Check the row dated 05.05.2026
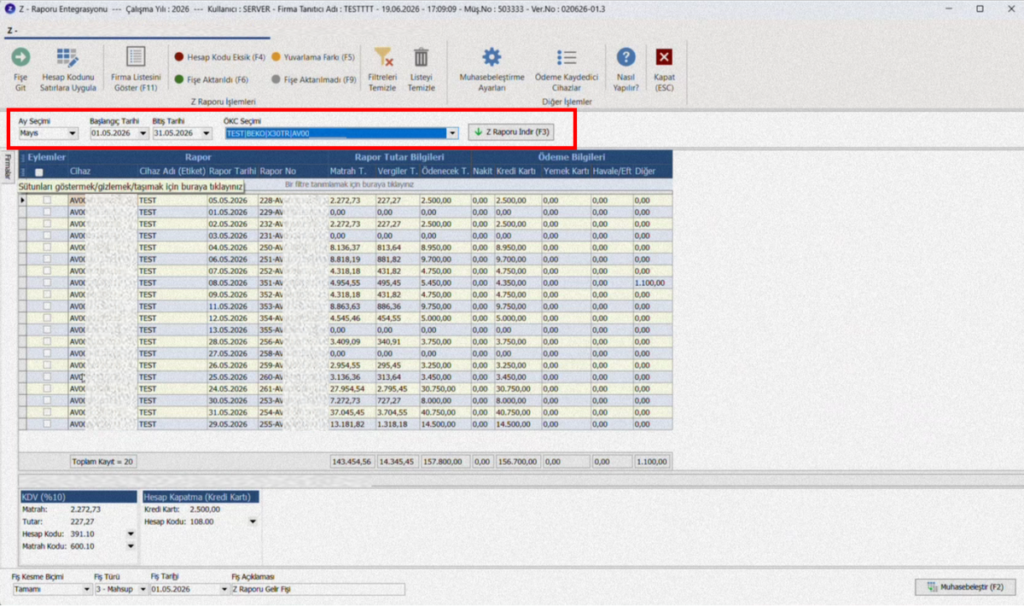This screenshot has height=606, width=1024. point(47,200)
